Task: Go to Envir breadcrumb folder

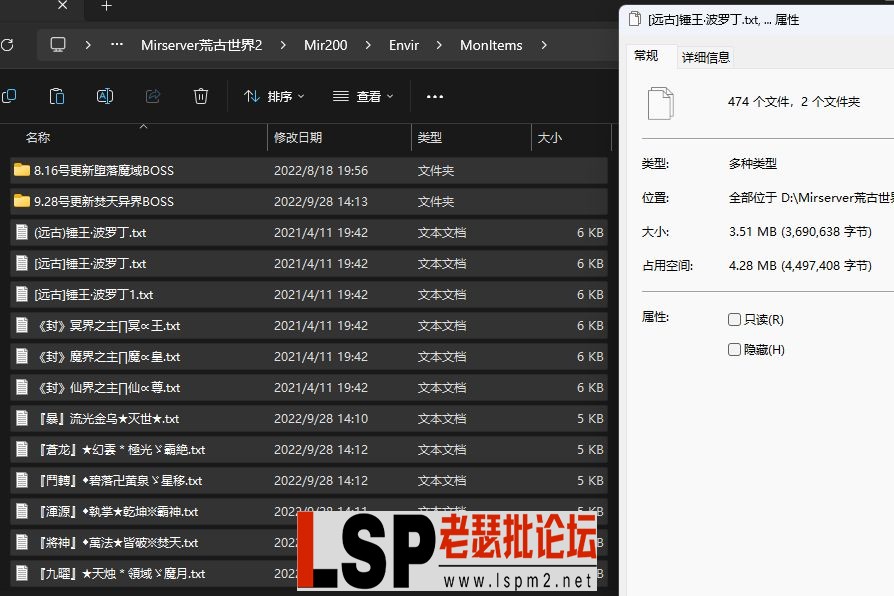Action: (x=404, y=45)
